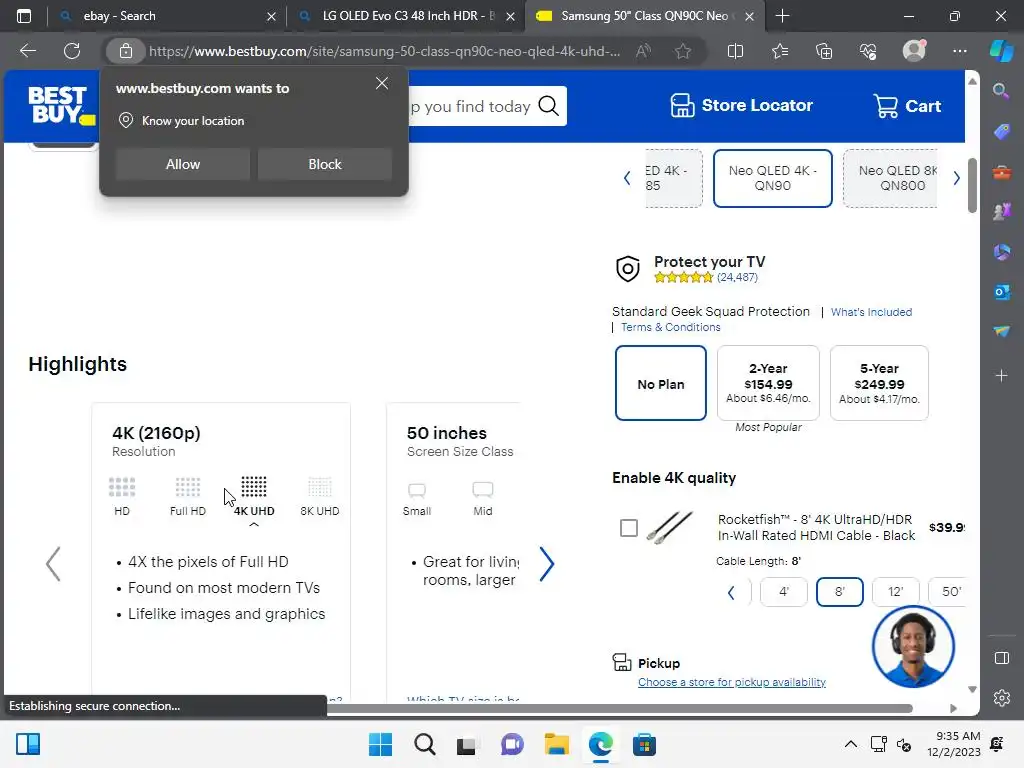Switch to the LG OLED Evo C3 tab
This screenshot has width=1024, height=768.
(408, 16)
